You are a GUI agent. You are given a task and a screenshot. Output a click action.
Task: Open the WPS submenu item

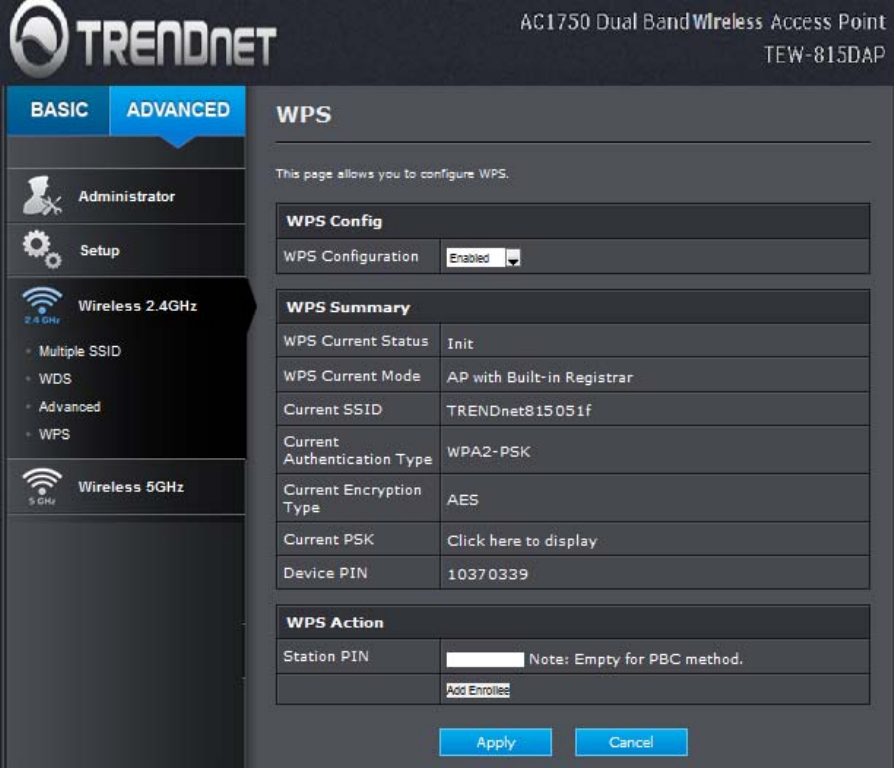pyautogui.click(x=55, y=434)
